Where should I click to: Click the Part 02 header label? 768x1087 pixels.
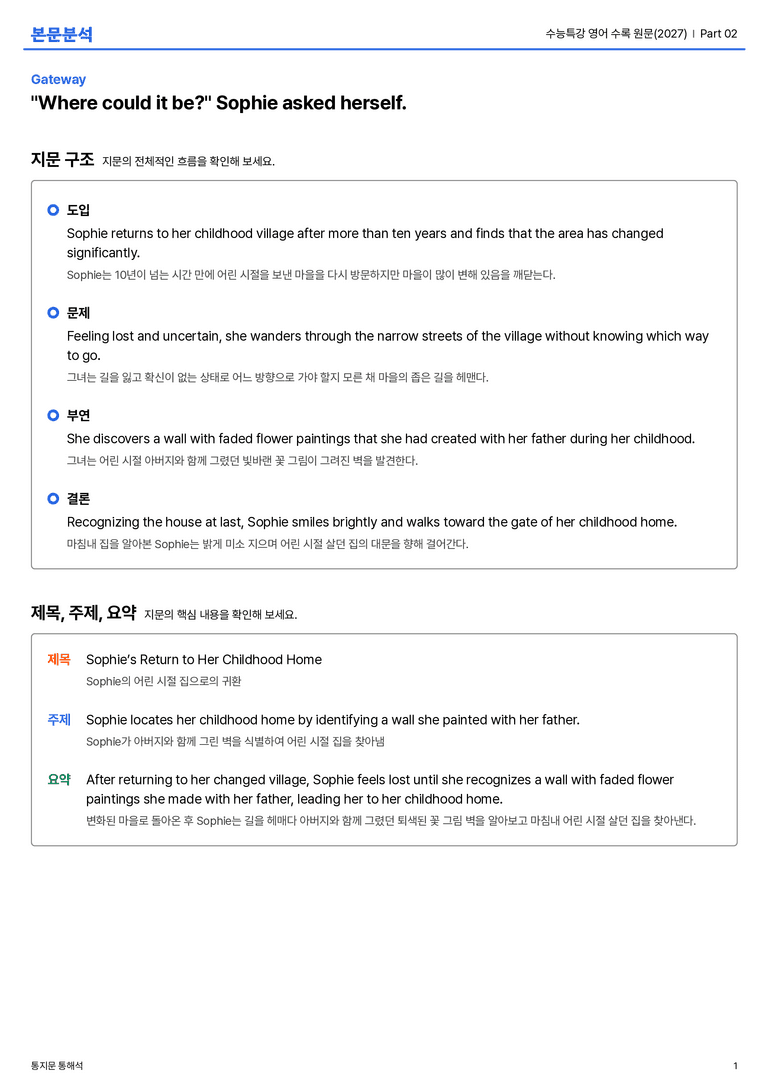(x=719, y=33)
